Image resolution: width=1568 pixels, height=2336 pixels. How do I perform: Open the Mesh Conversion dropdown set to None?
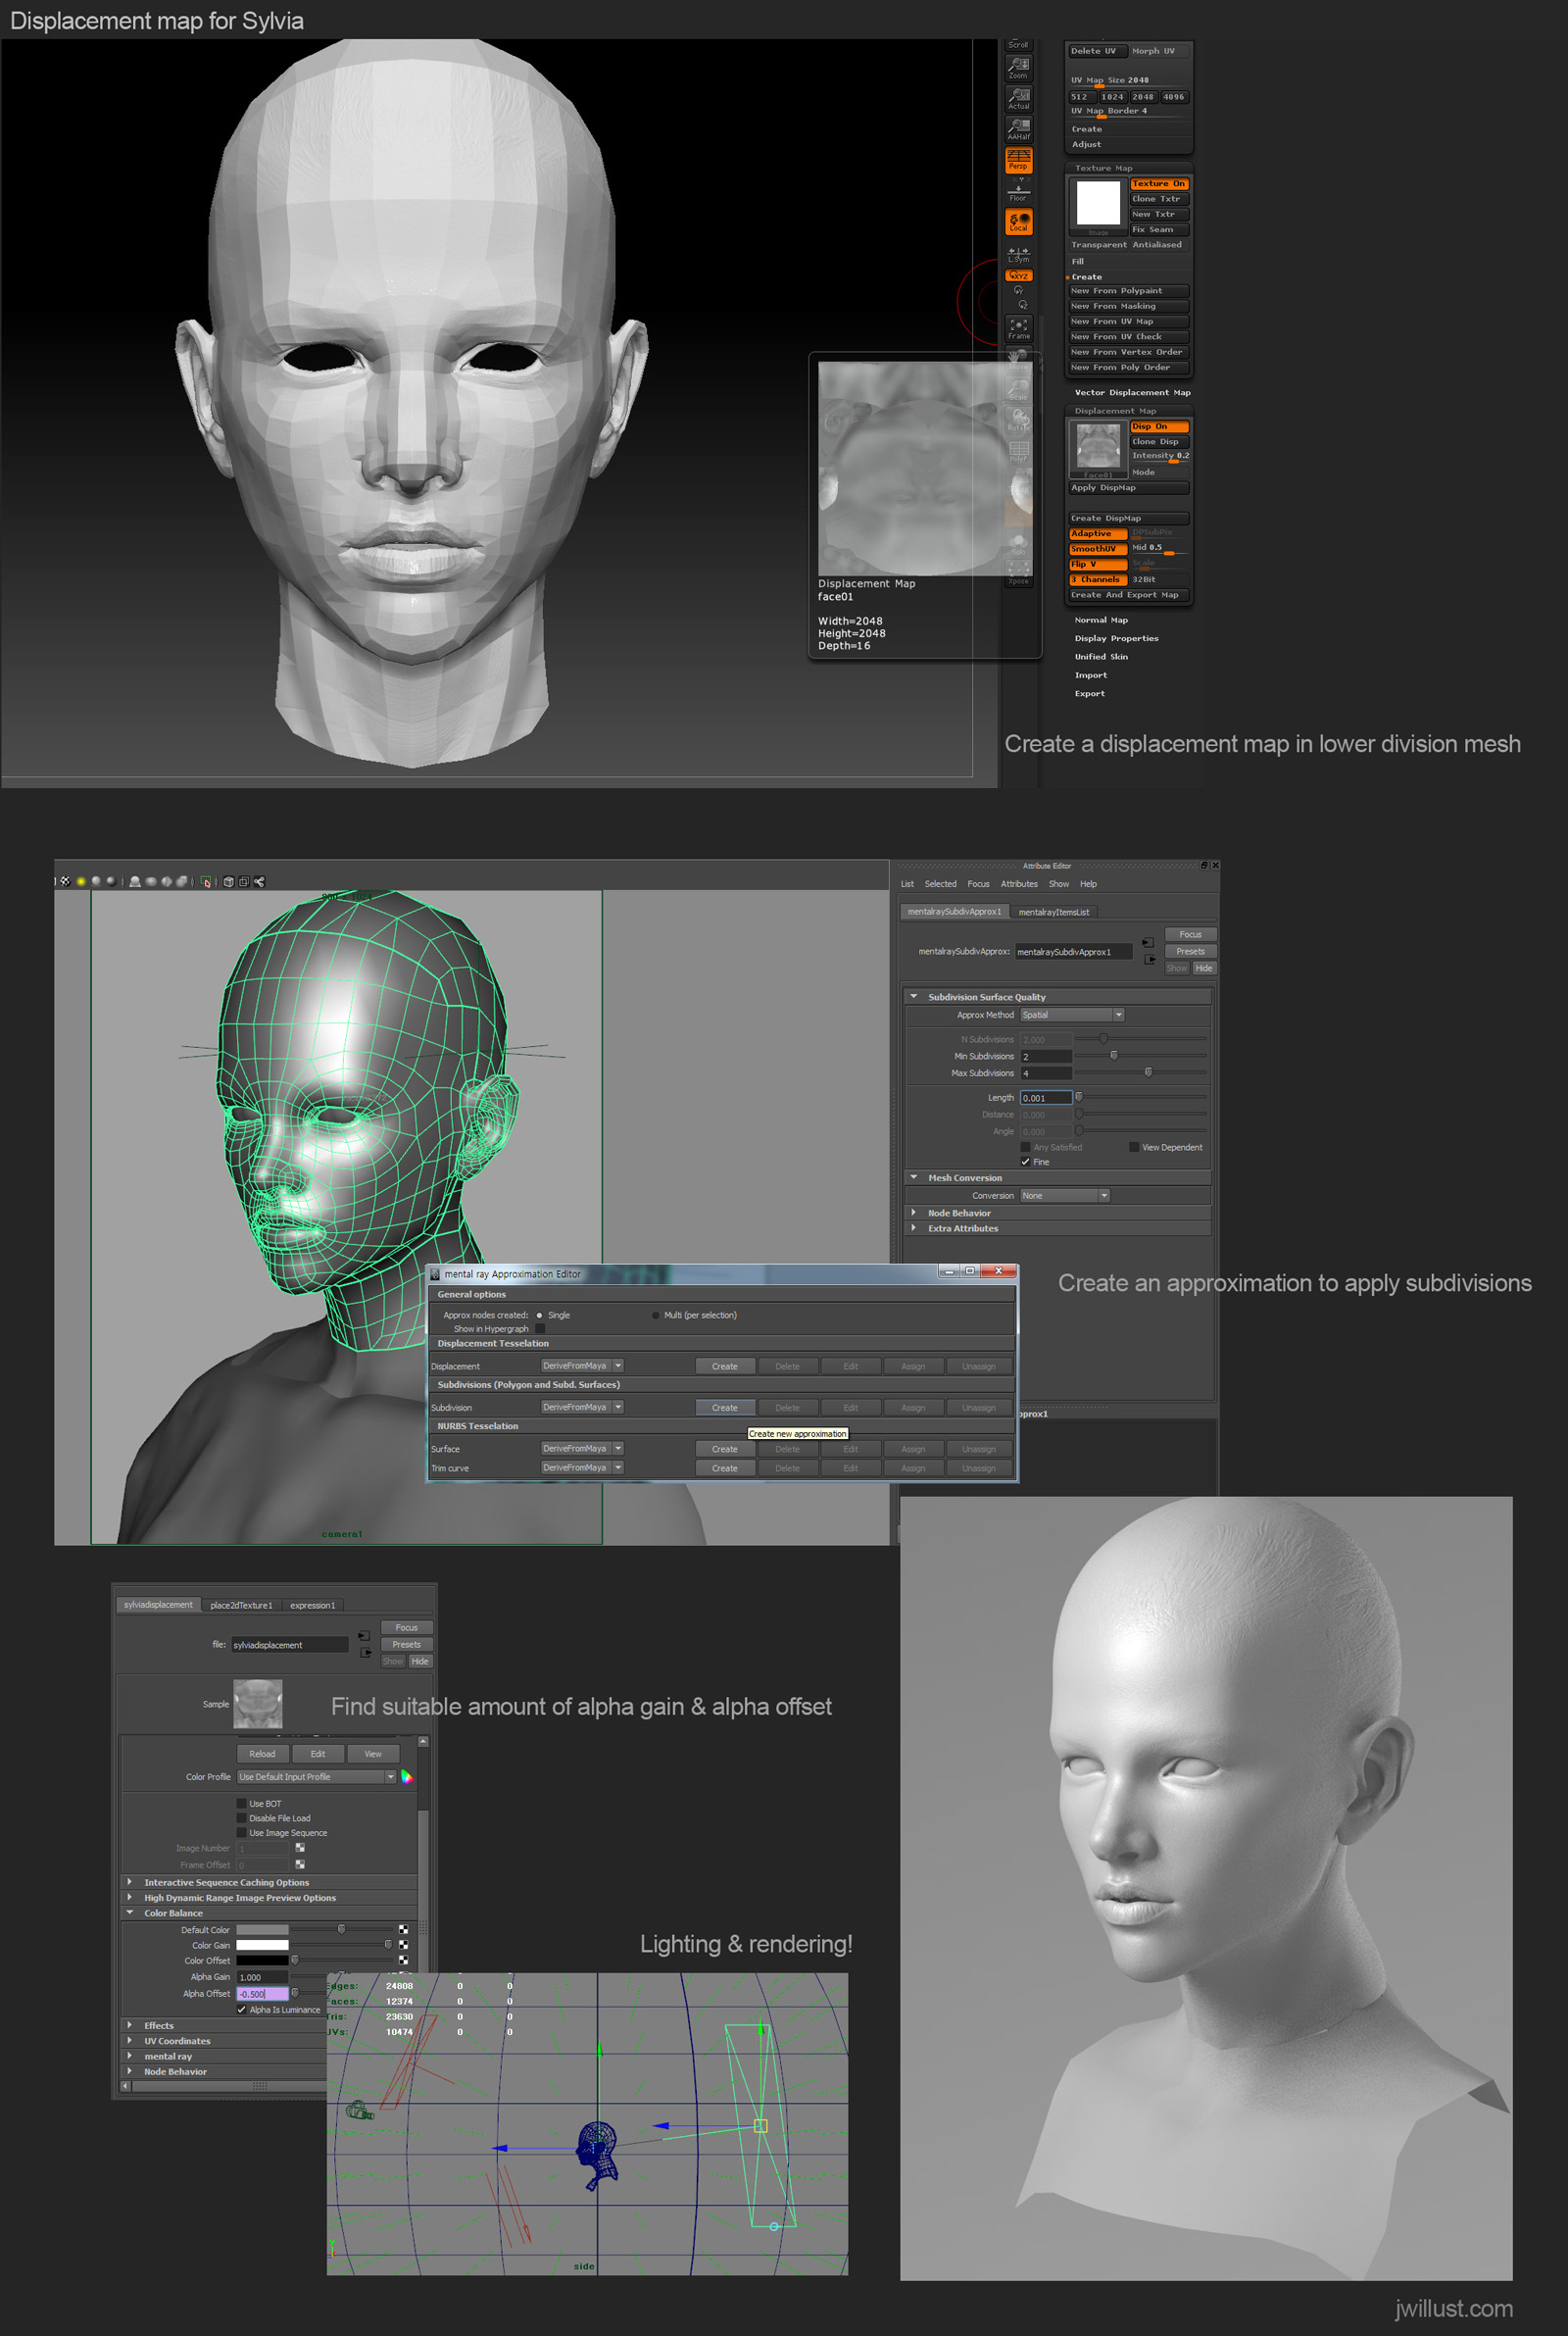(1065, 1195)
